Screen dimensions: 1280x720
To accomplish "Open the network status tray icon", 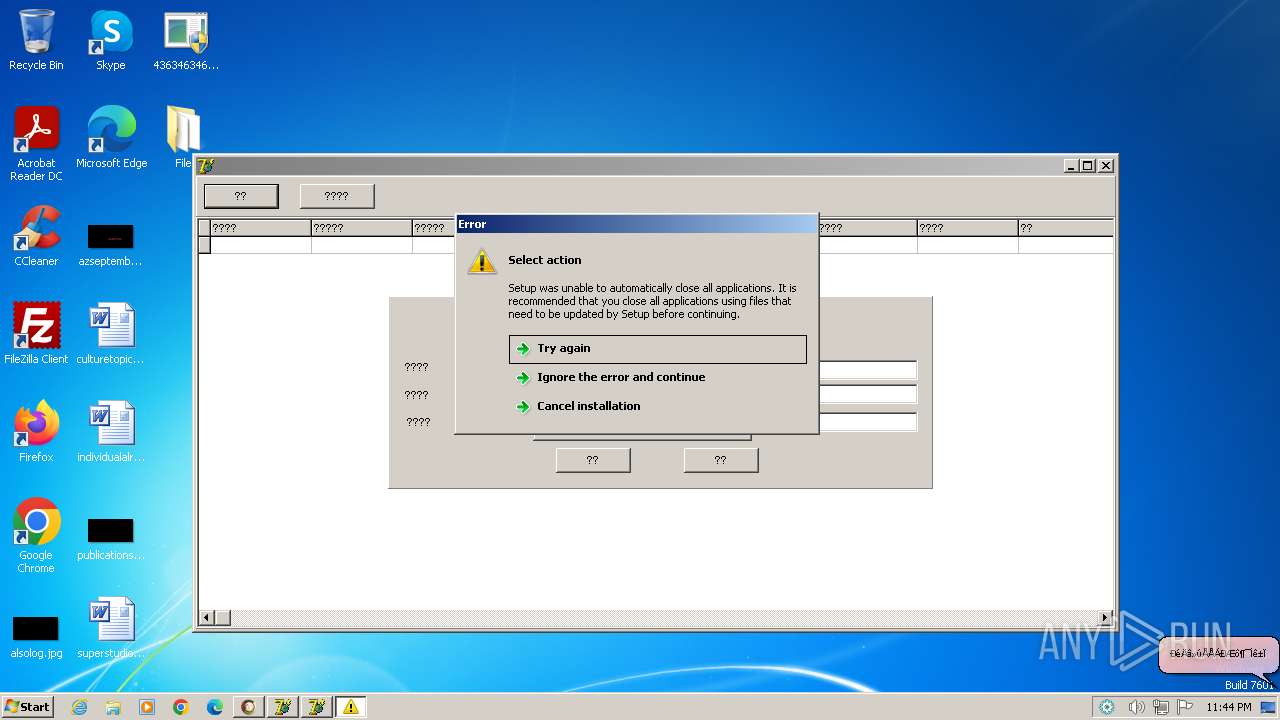I will click(1161, 707).
